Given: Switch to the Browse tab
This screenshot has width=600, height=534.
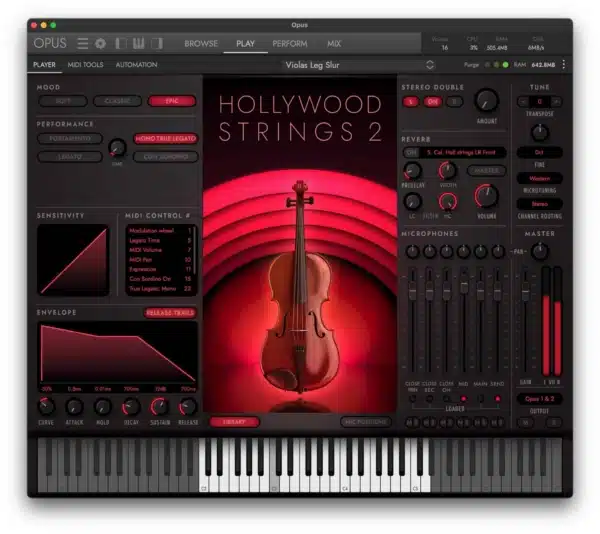Looking at the screenshot, I should coord(201,44).
